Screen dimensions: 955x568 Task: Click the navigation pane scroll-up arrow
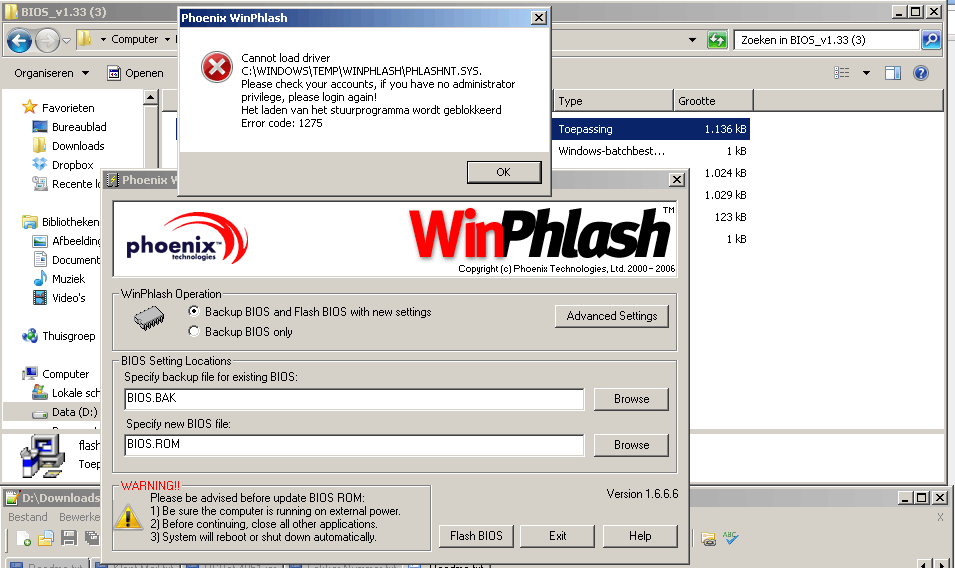pos(150,97)
